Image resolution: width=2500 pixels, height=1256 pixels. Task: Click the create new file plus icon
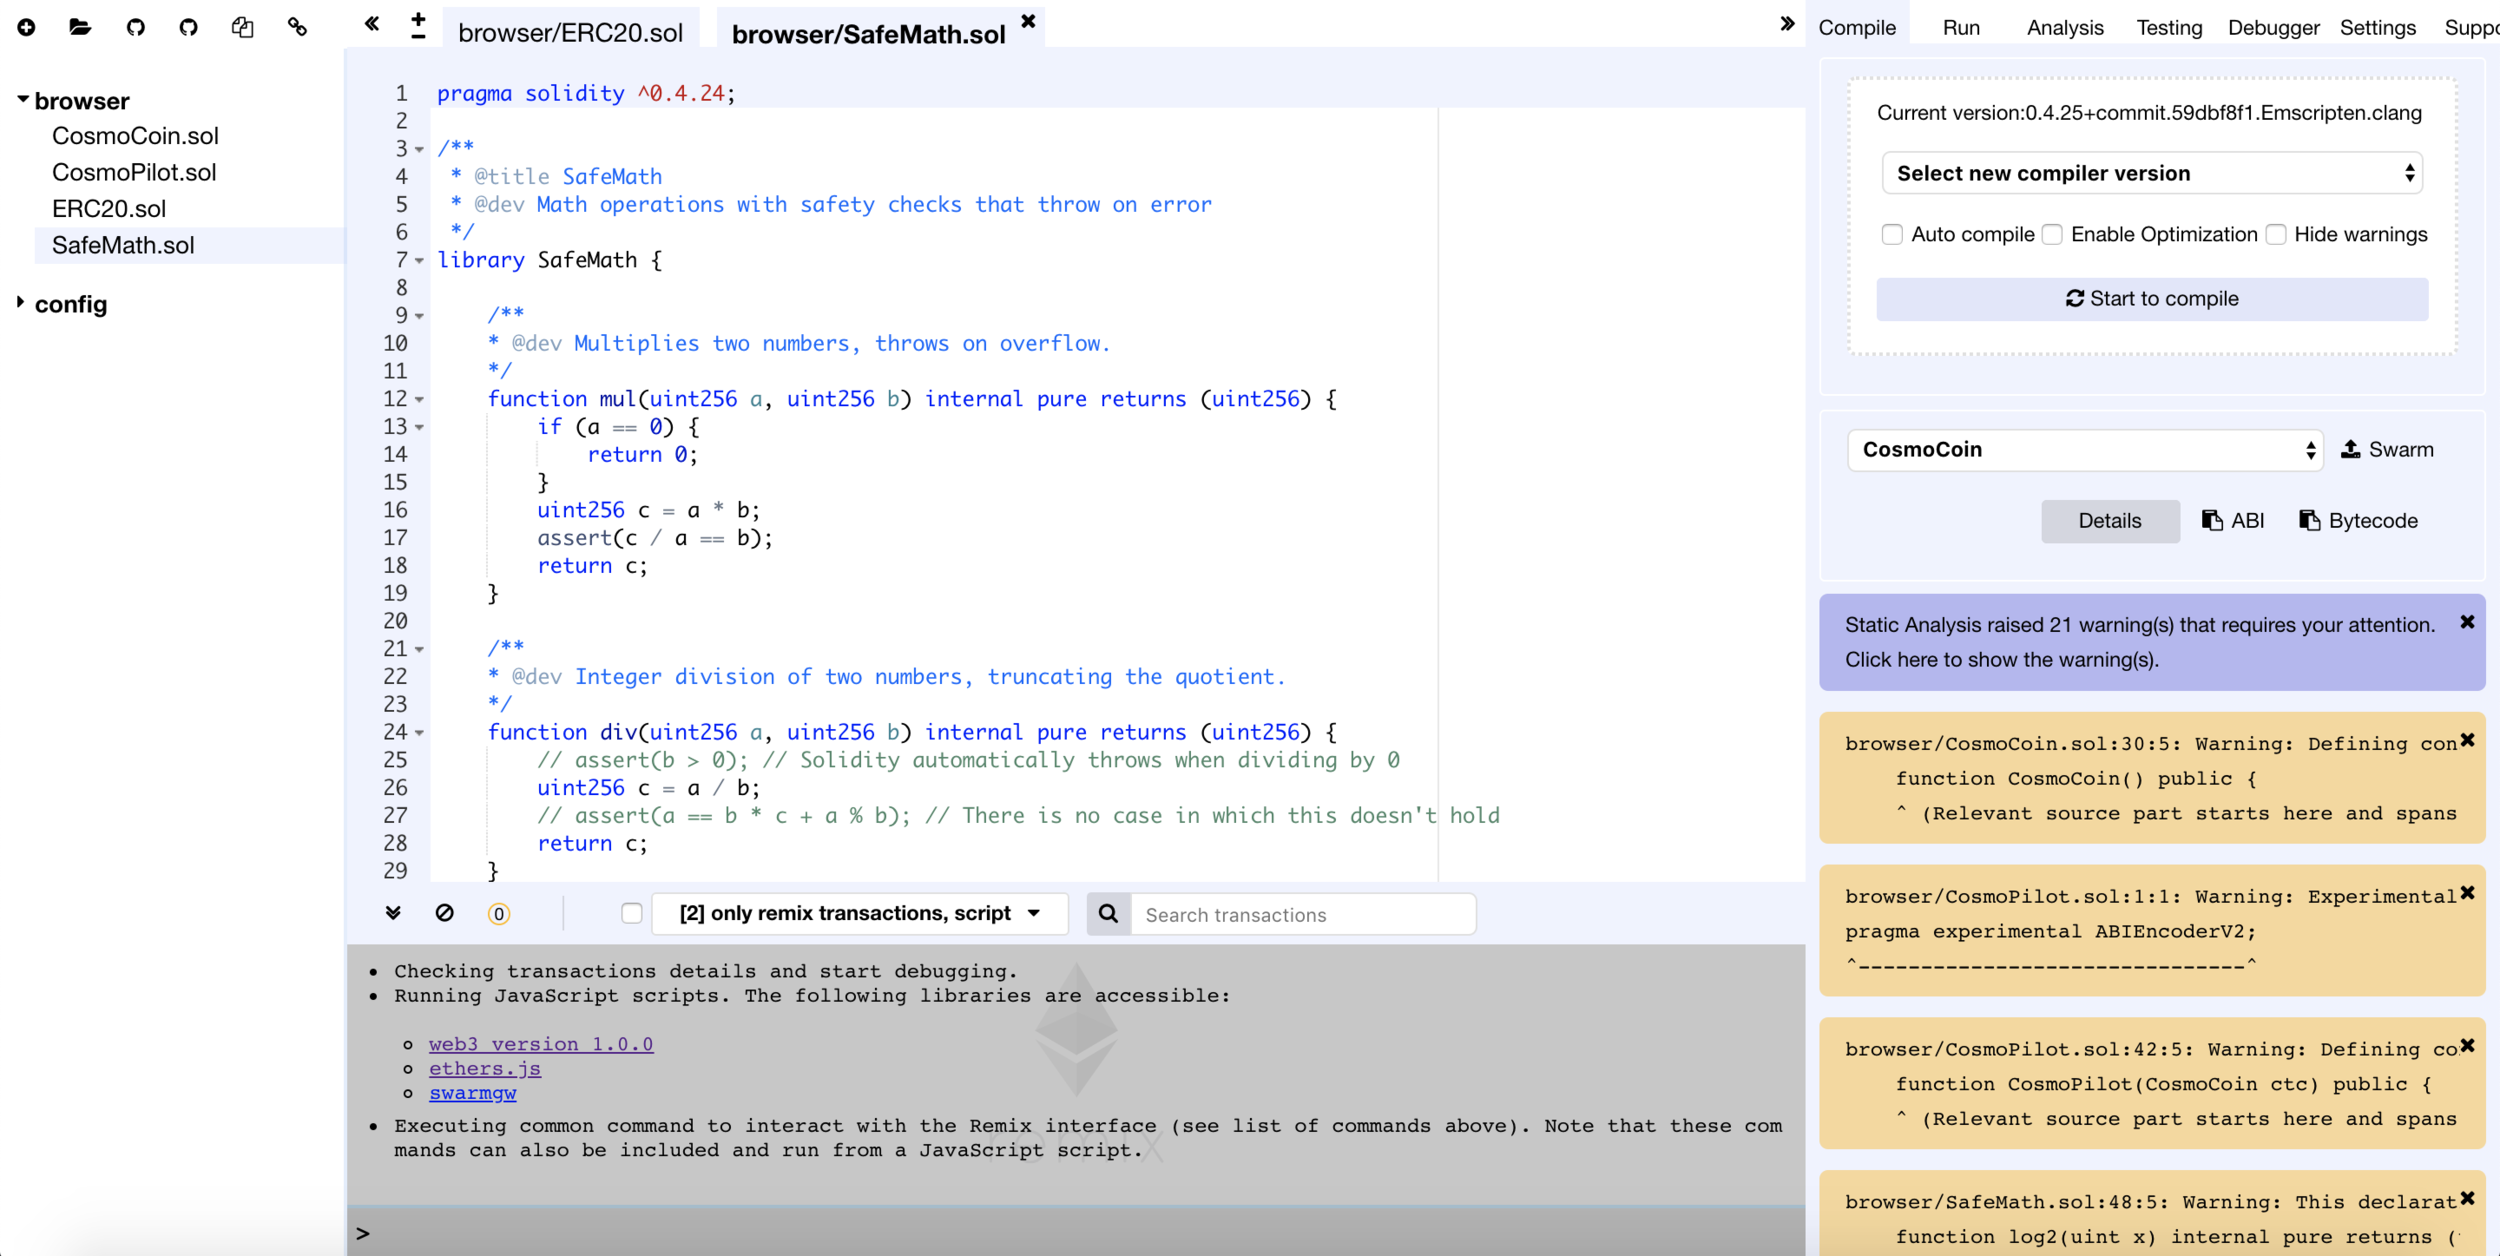[27, 27]
